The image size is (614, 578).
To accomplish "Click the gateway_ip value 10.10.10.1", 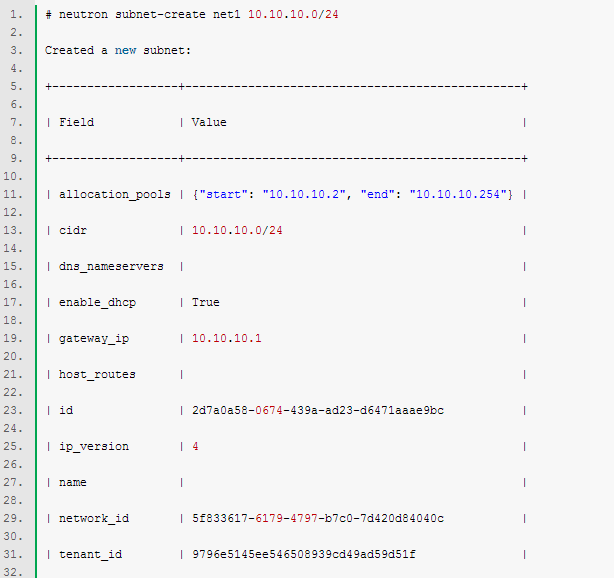I will tap(226, 338).
